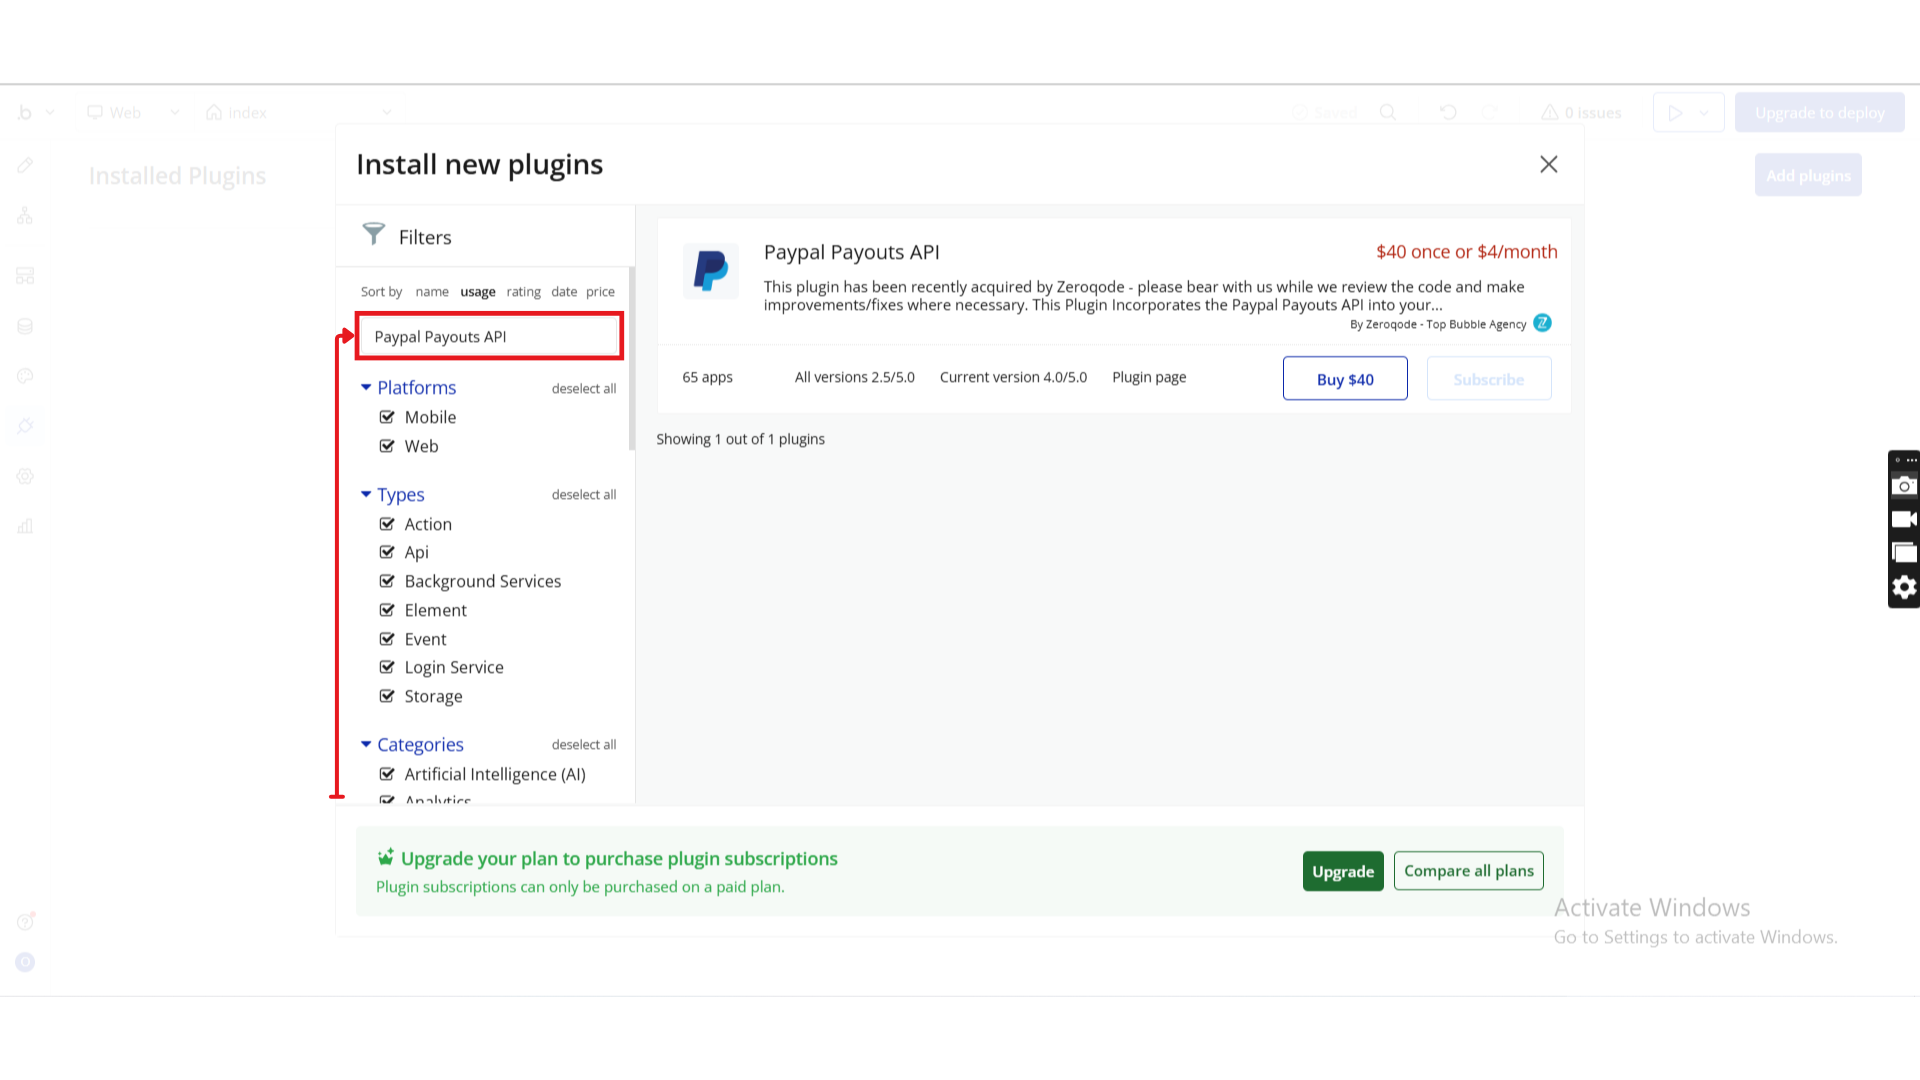
Task: Click the screenshot camera icon on side toolbar
Action: click(x=1903, y=486)
